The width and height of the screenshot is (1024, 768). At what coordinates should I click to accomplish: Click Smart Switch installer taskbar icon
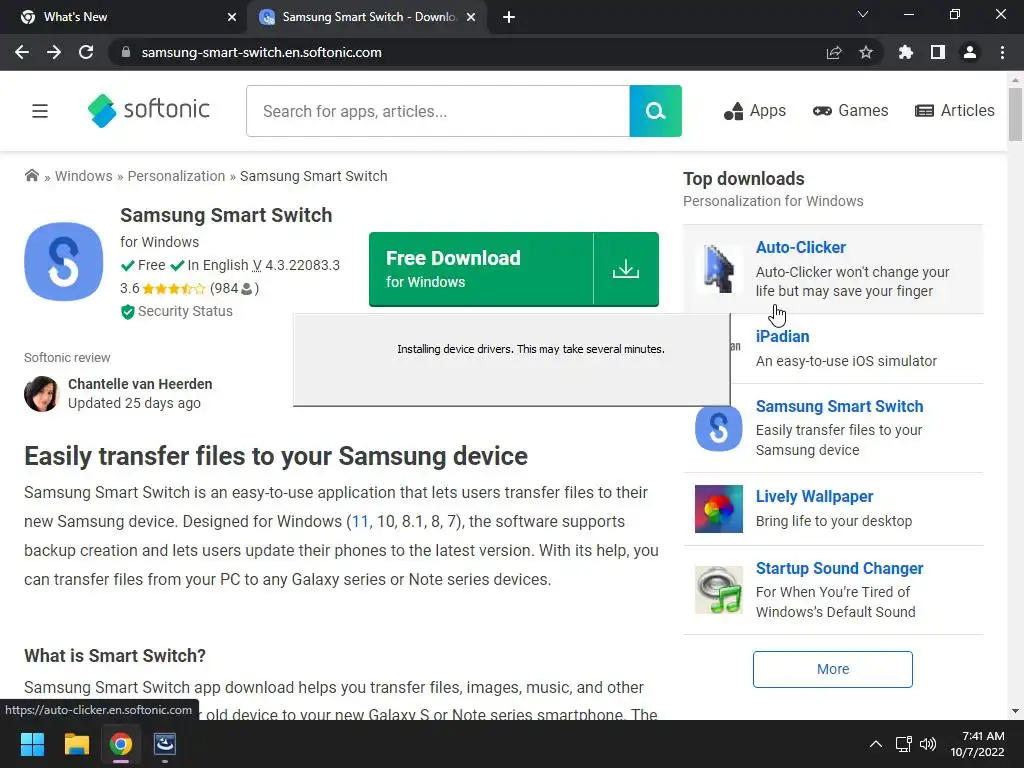click(x=165, y=744)
